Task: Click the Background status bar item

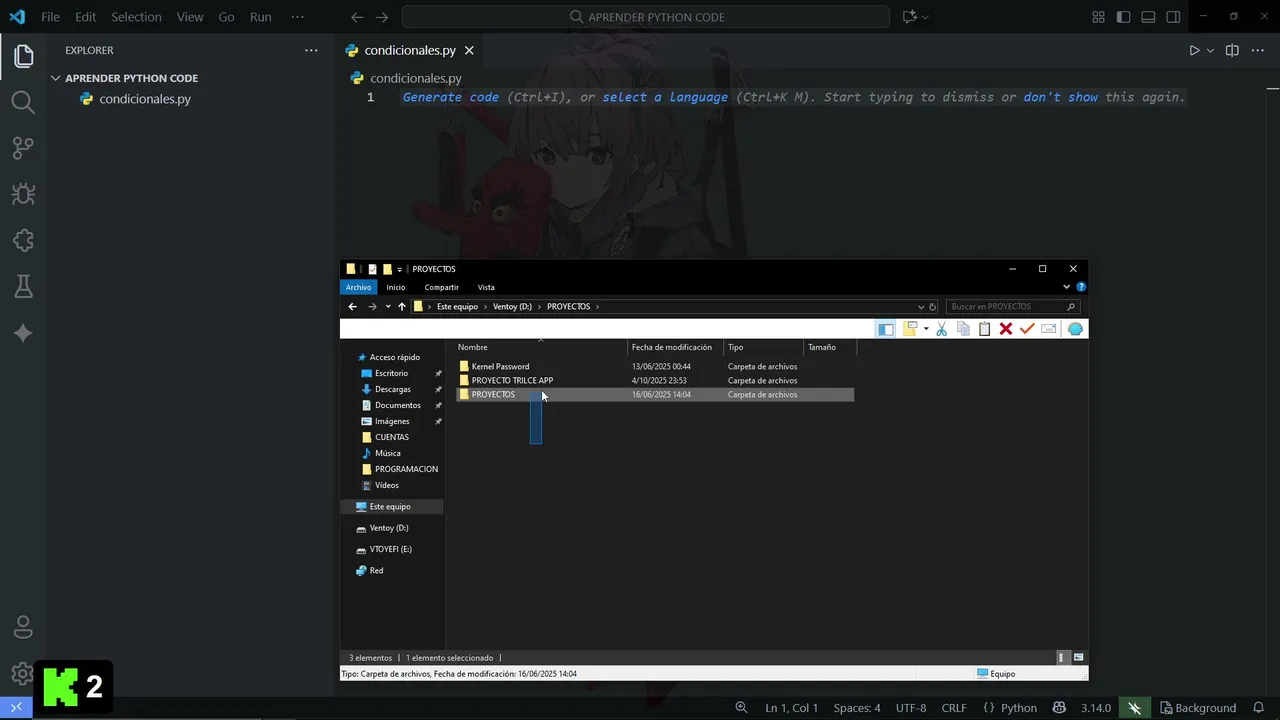Action: 1198,708
